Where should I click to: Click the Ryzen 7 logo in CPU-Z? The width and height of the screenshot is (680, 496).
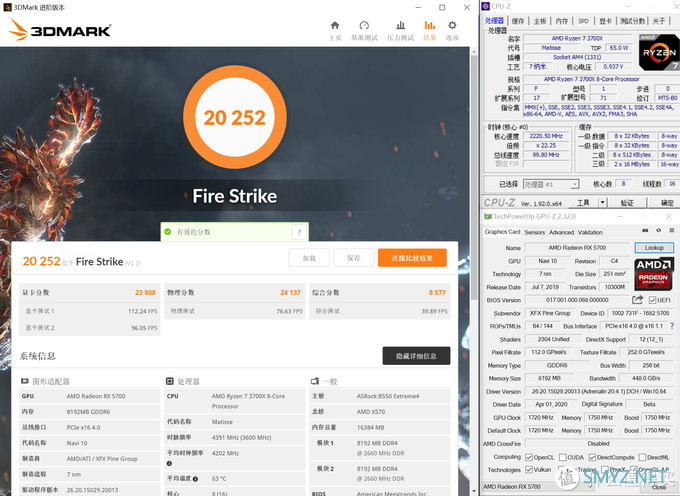659,52
